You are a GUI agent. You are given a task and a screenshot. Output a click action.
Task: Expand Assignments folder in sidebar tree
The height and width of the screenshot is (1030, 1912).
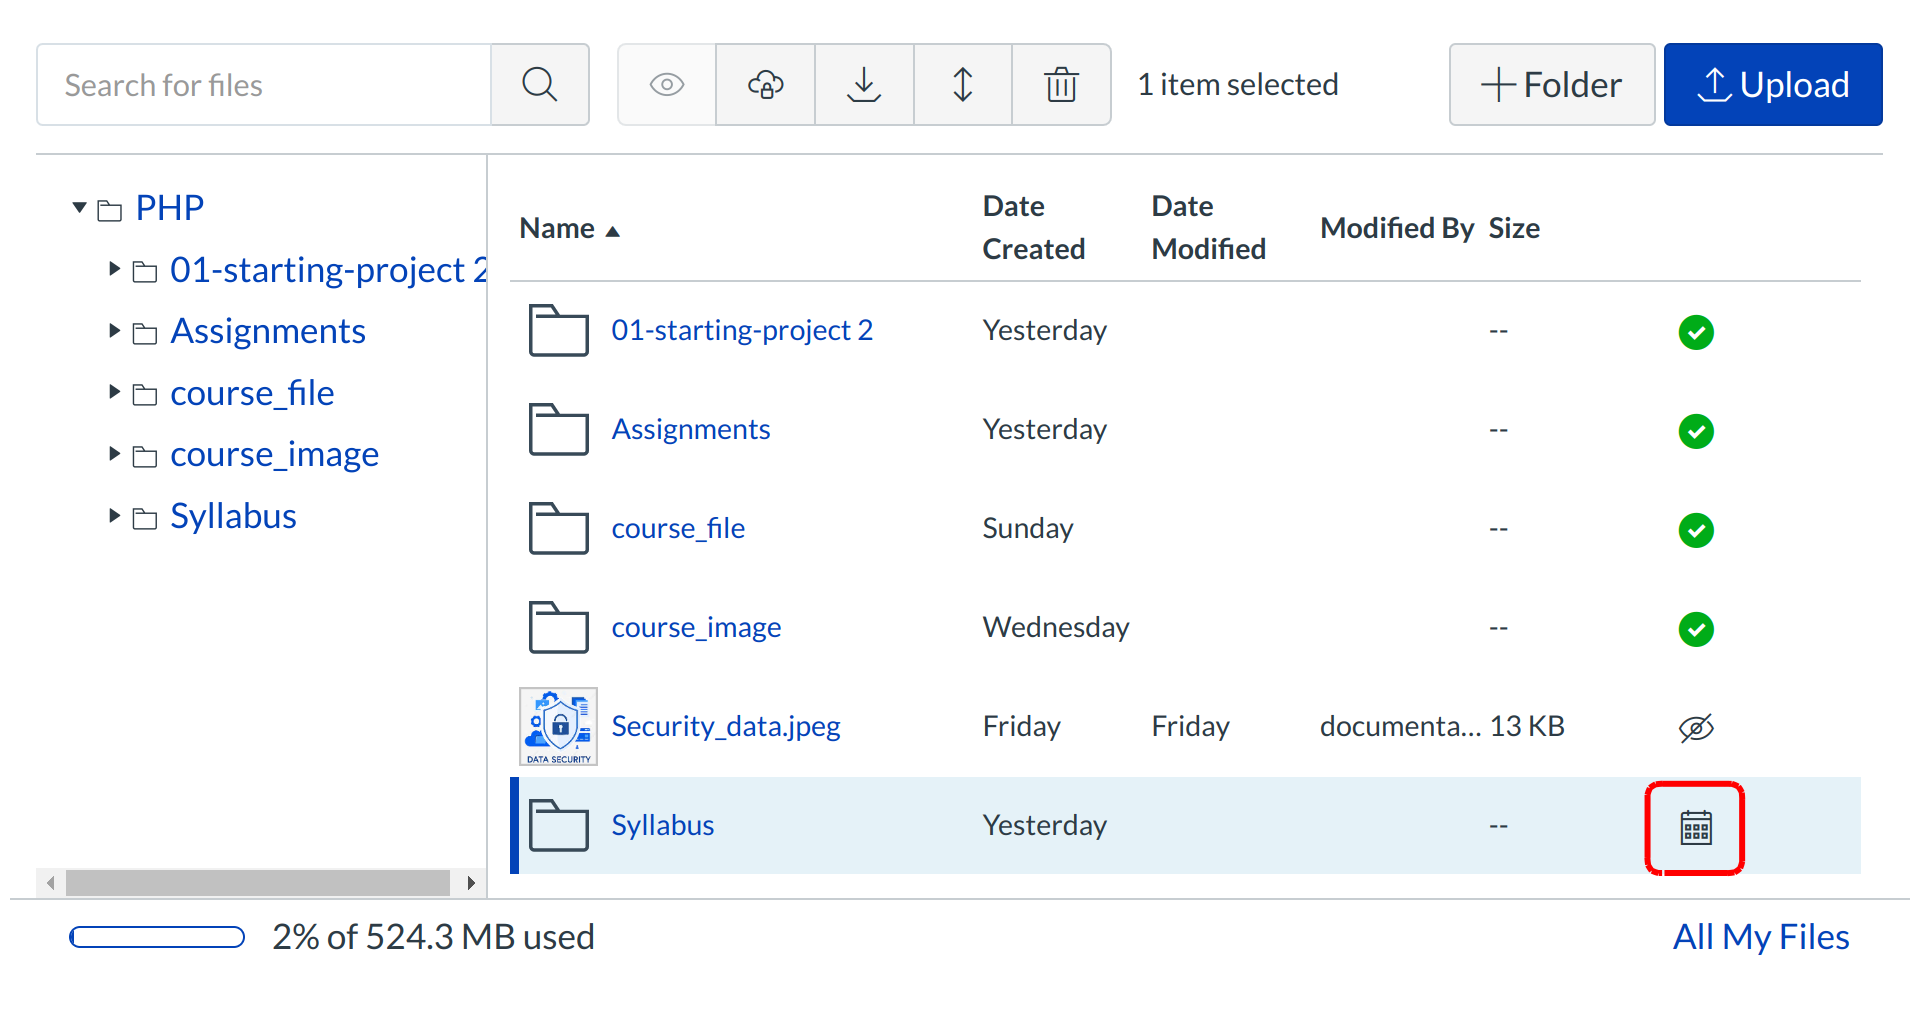(x=114, y=331)
